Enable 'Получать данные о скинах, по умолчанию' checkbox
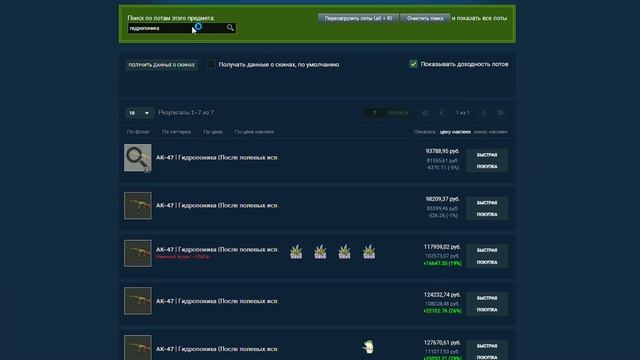The width and height of the screenshot is (640, 360). pos(211,64)
